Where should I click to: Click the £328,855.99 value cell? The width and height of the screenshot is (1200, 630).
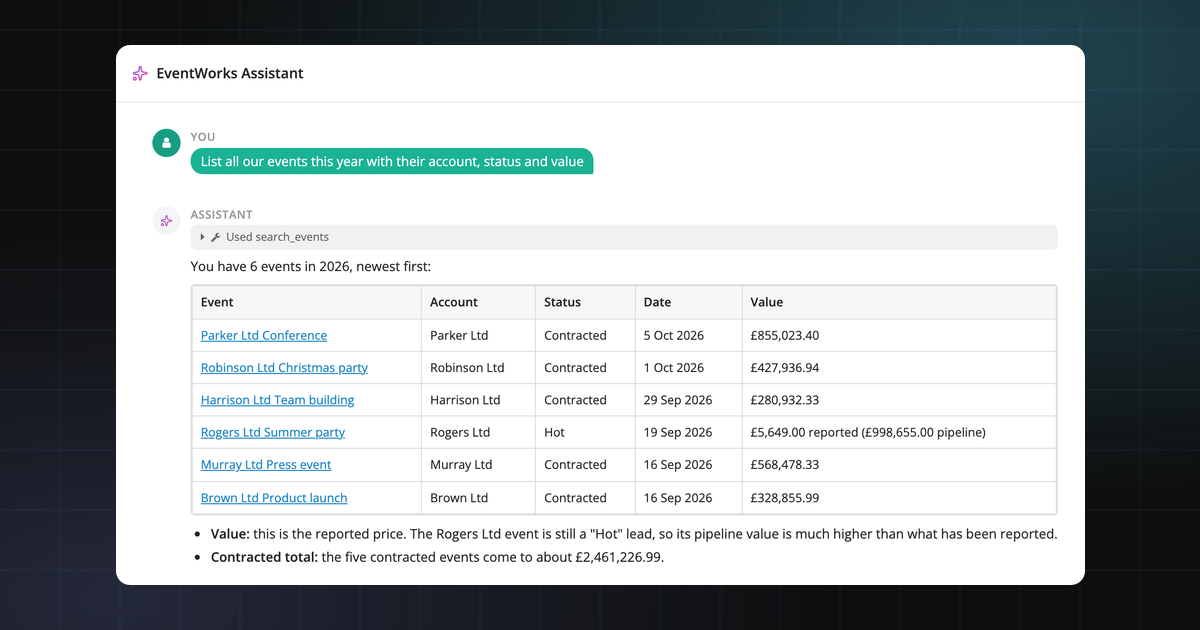pos(899,498)
